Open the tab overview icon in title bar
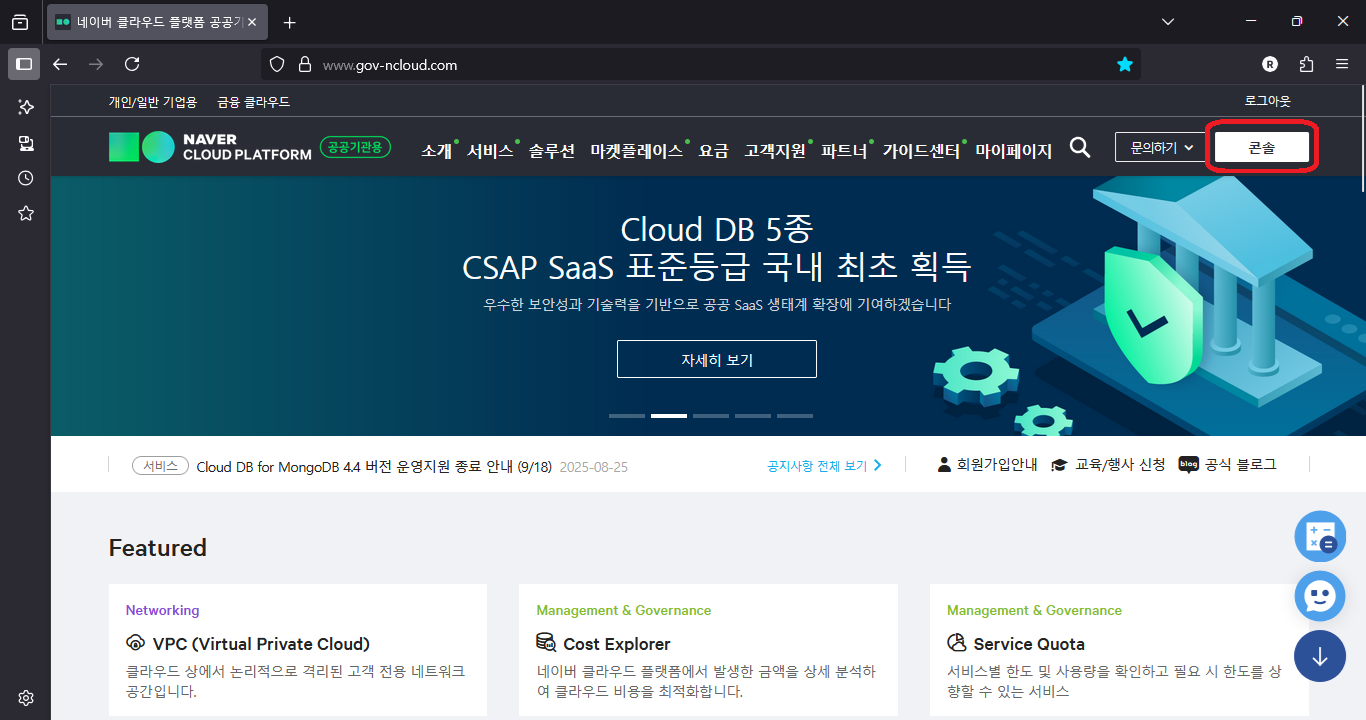The image size is (1366, 720). [x=20, y=22]
